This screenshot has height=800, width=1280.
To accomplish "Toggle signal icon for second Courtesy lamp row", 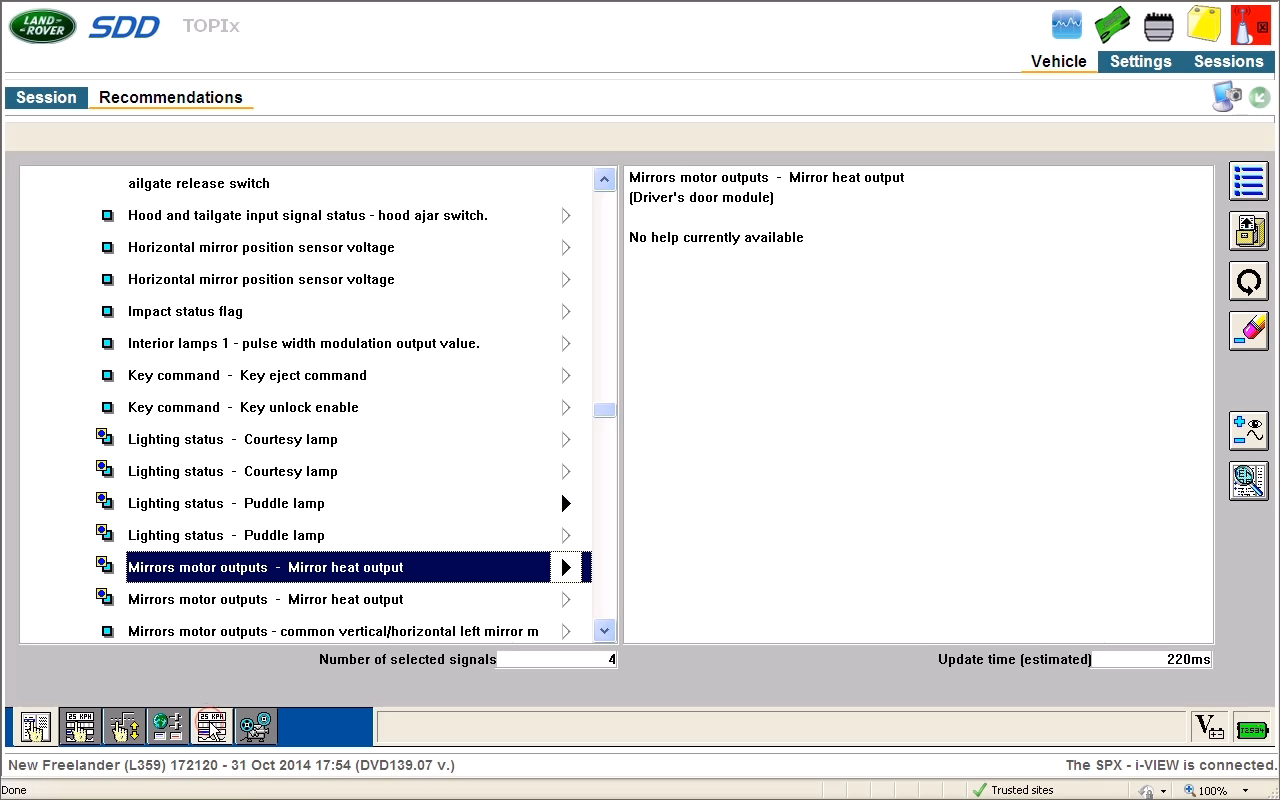I will pos(104,469).
